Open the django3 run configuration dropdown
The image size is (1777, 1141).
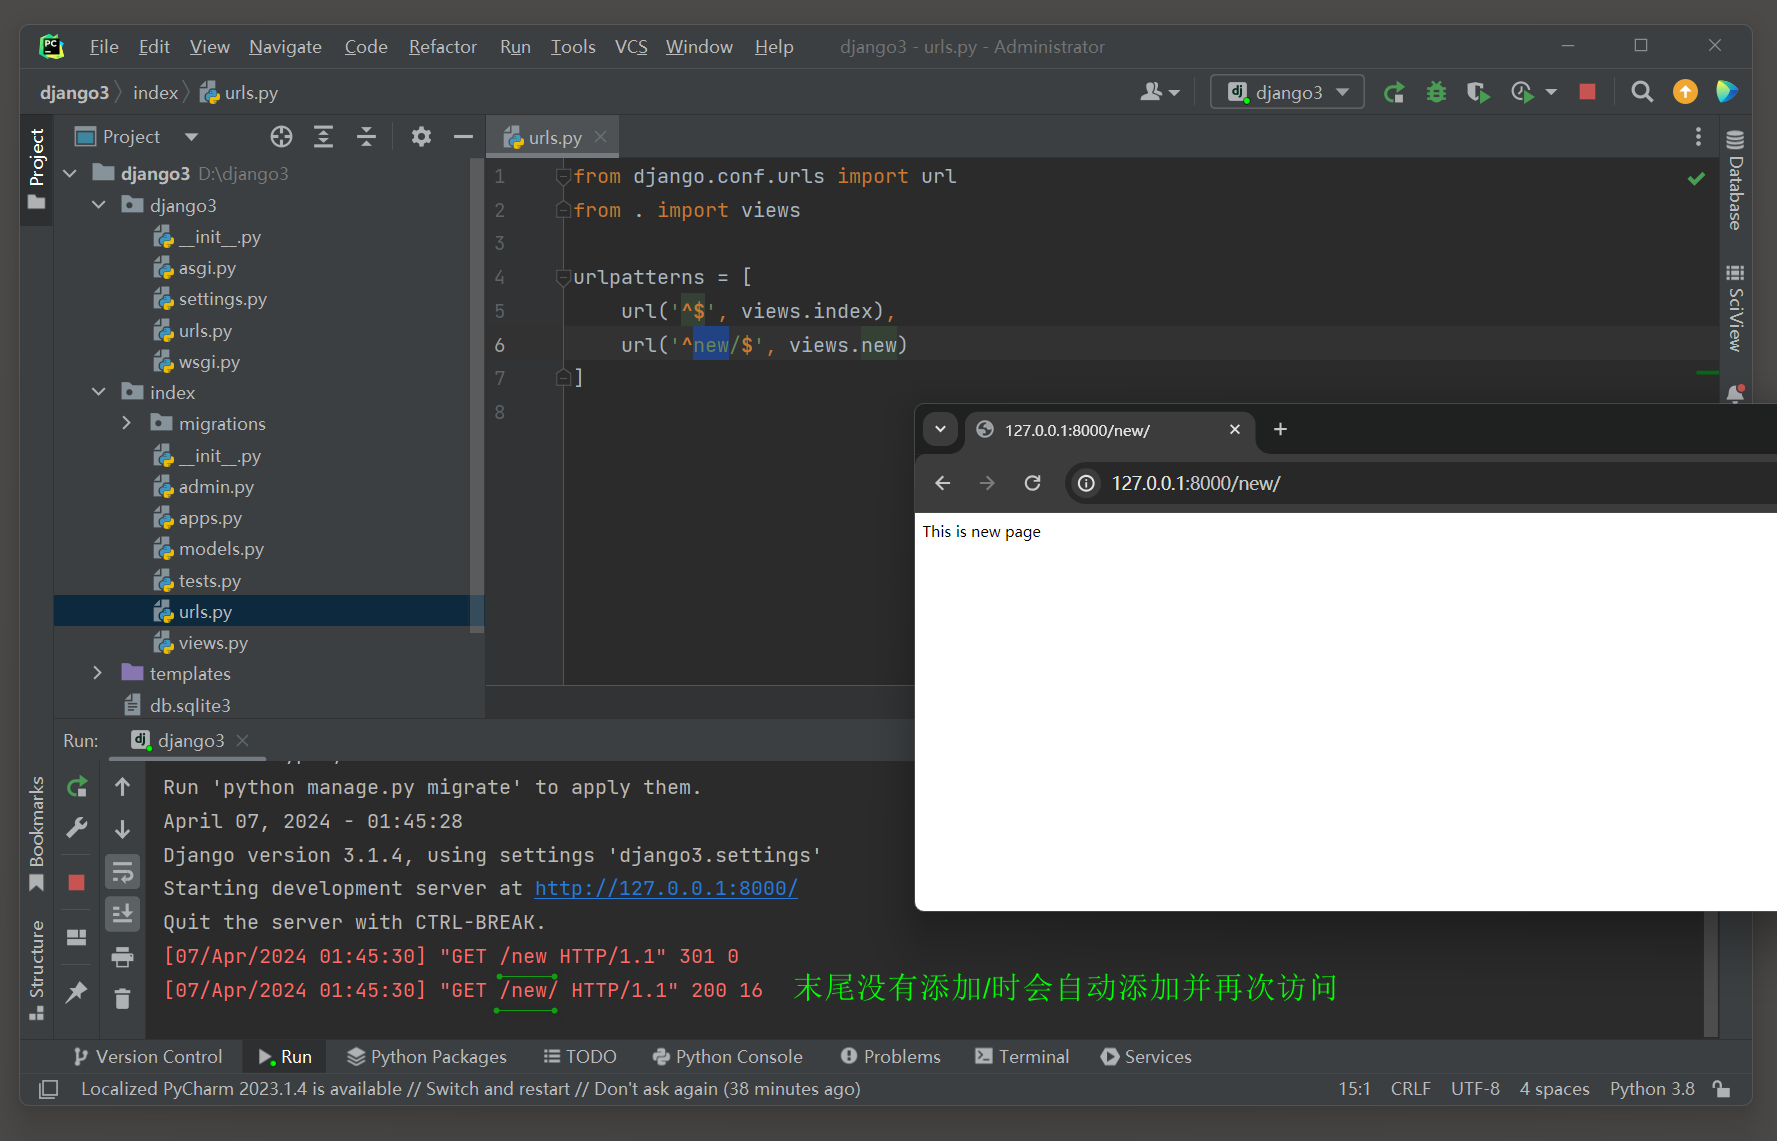pyautogui.click(x=1288, y=92)
